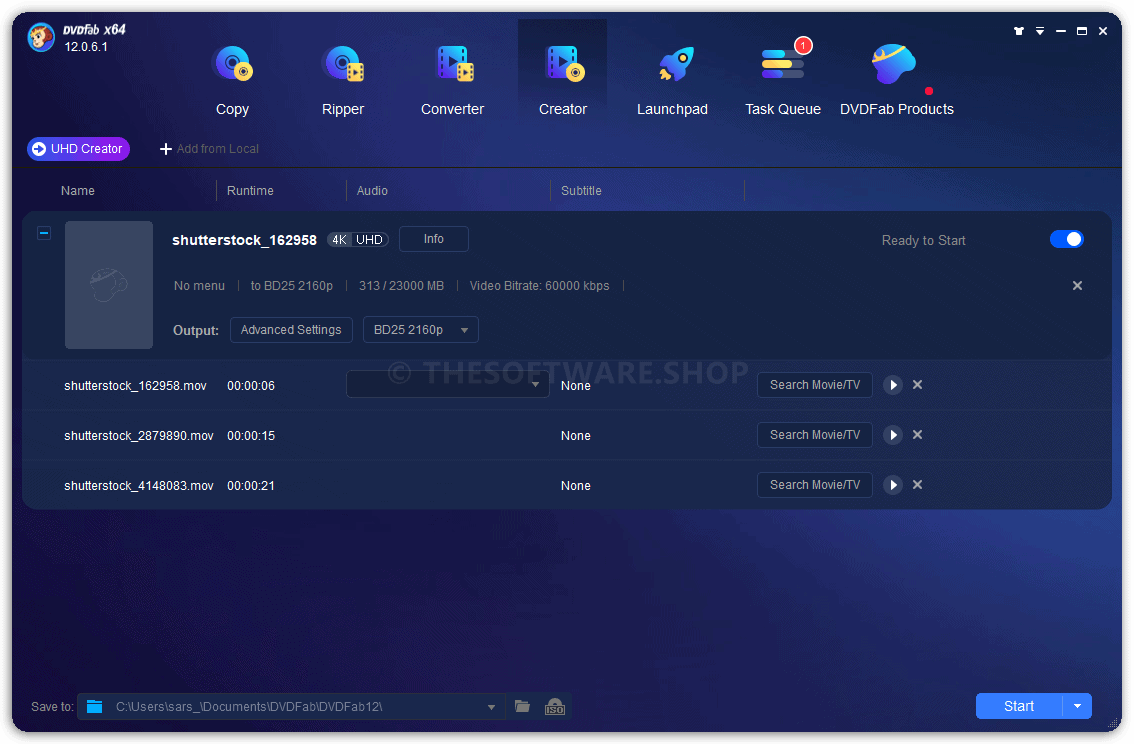Click the Audio column header
Viewport: 1134px width, 744px height.
pos(372,191)
